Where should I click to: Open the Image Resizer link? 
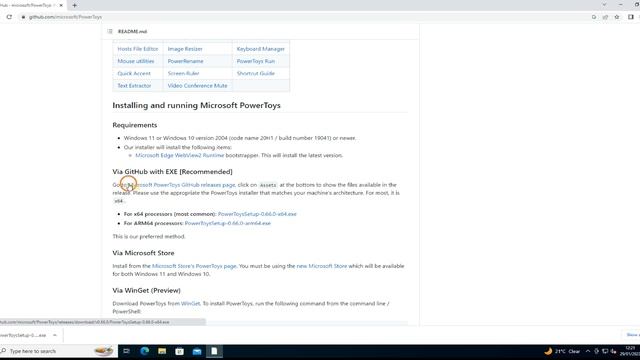pyautogui.click(x=185, y=49)
